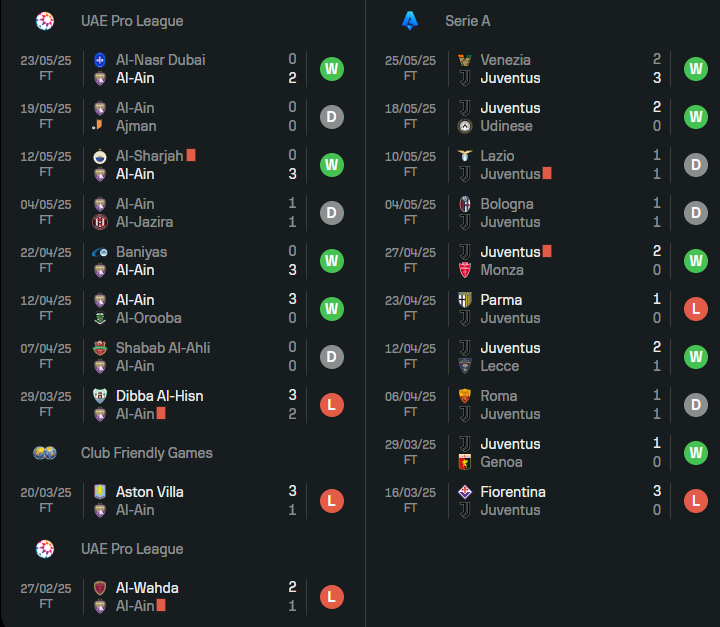Click the Serie A league logo icon
The height and width of the screenshot is (627, 720).
coord(410,21)
